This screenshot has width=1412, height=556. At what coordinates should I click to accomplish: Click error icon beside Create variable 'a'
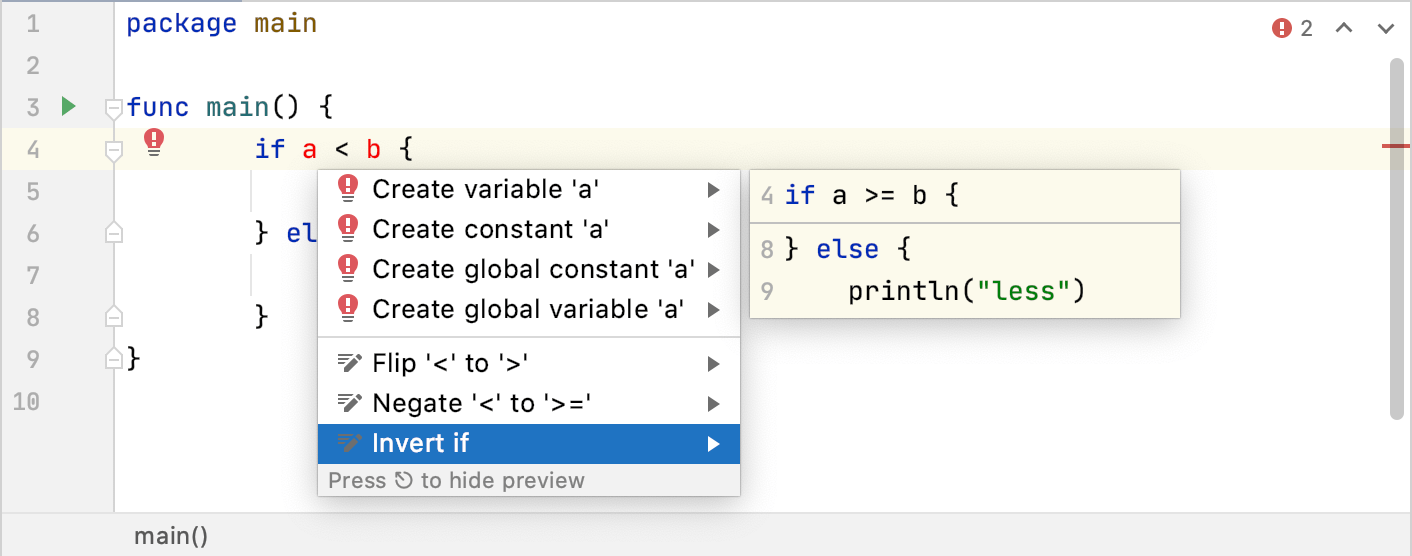tap(348, 189)
